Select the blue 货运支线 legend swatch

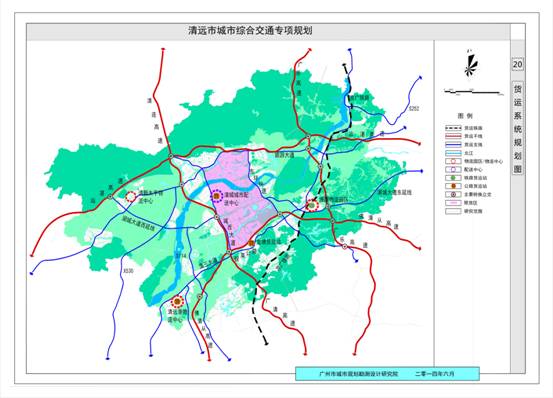(453, 145)
